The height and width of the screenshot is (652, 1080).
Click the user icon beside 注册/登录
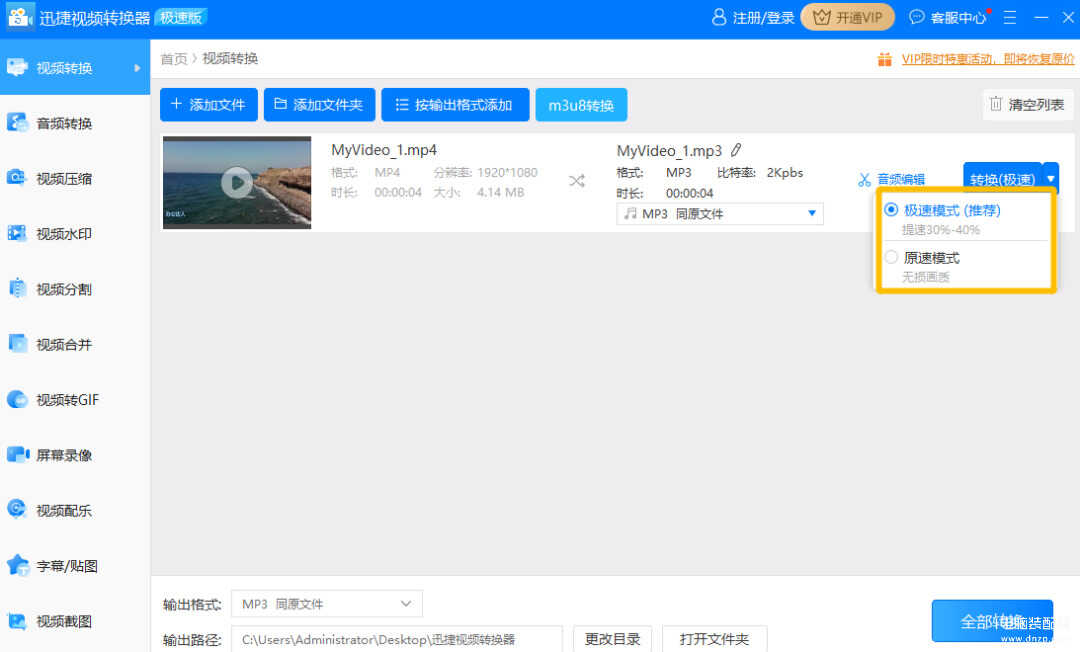coord(718,17)
